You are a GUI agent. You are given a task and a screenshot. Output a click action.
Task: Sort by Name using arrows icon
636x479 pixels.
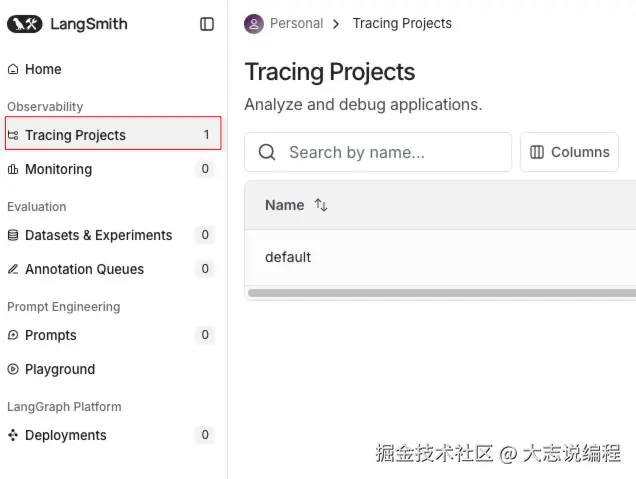tap(321, 205)
